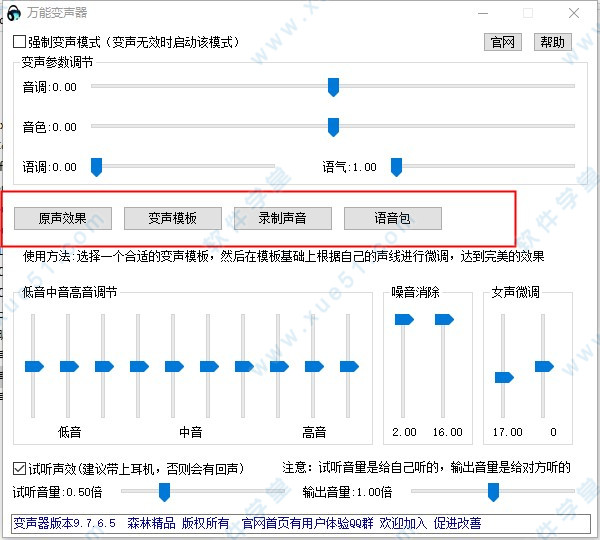Click the 万能变声器 headphone app icon

pos(14,13)
